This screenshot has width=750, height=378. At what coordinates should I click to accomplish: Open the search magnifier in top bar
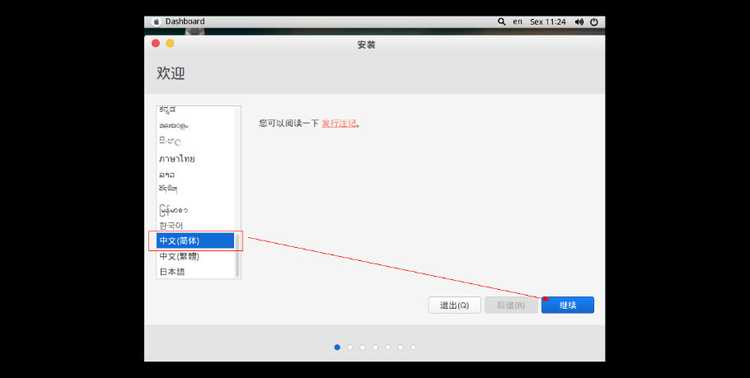[501, 22]
